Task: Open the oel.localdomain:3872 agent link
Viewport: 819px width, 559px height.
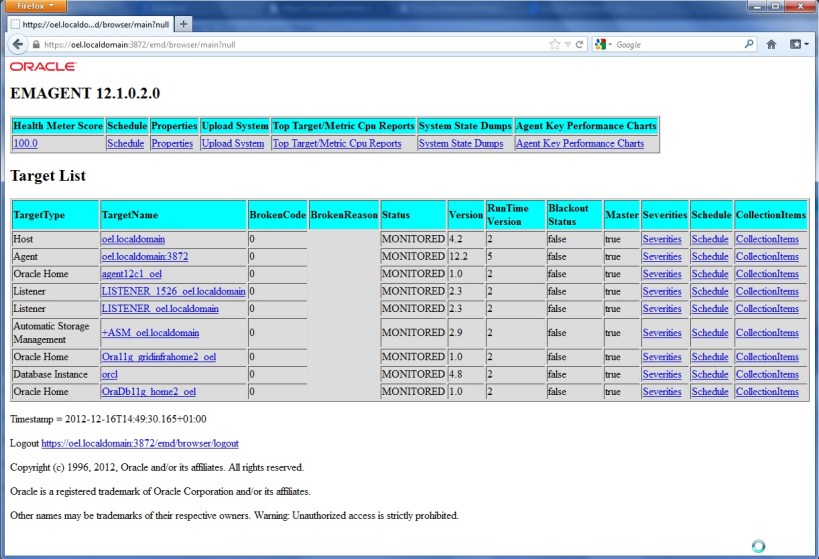Action: pyautogui.click(x=145, y=257)
